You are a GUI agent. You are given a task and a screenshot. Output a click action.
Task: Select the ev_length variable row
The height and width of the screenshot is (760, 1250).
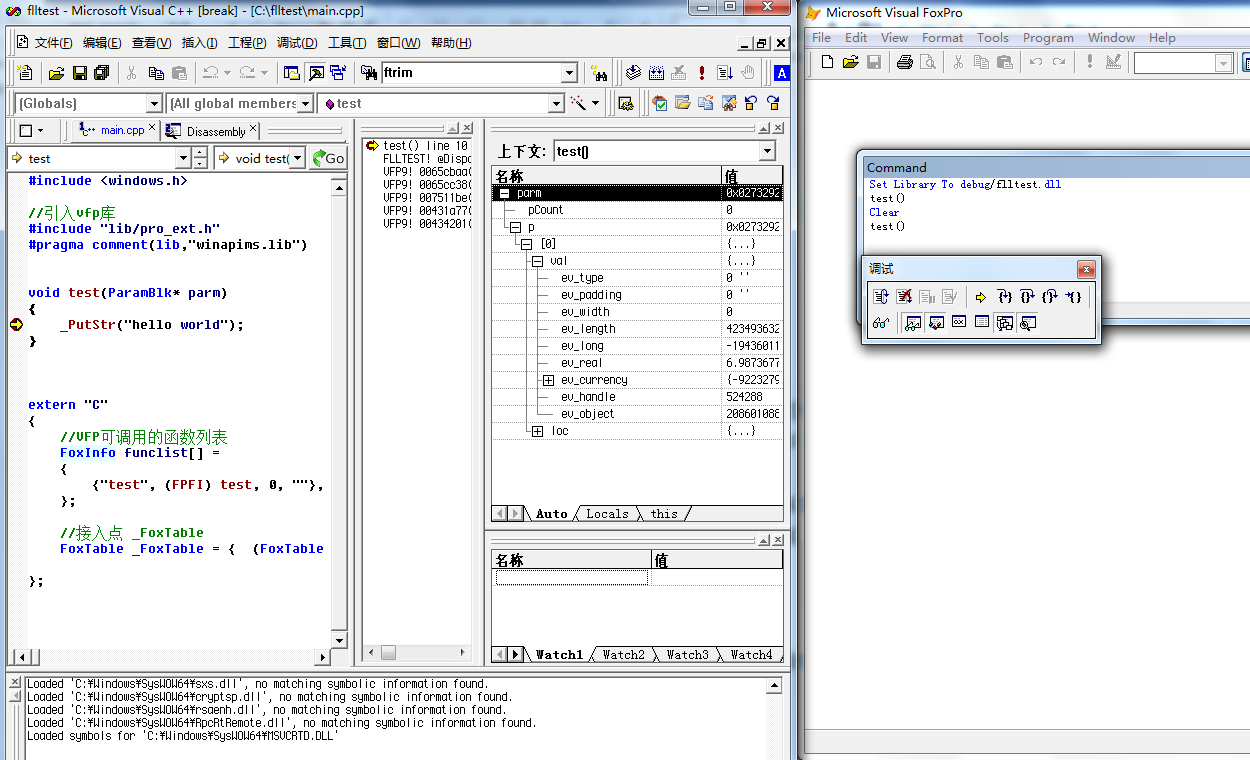click(637, 329)
